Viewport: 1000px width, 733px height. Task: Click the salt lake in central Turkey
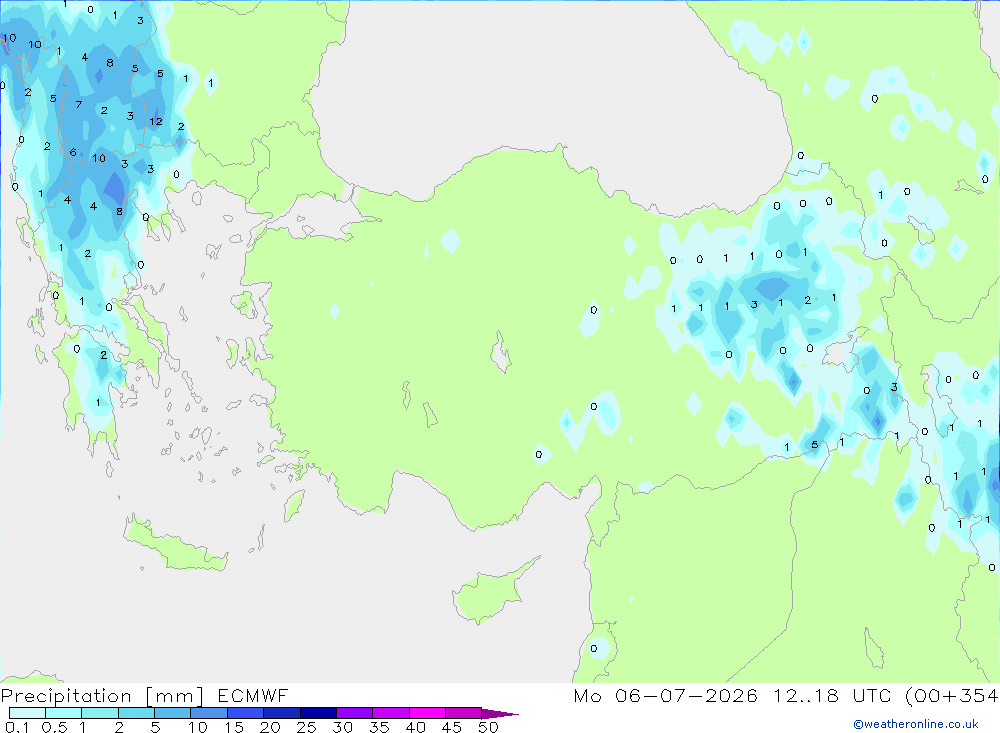pyautogui.click(x=501, y=353)
